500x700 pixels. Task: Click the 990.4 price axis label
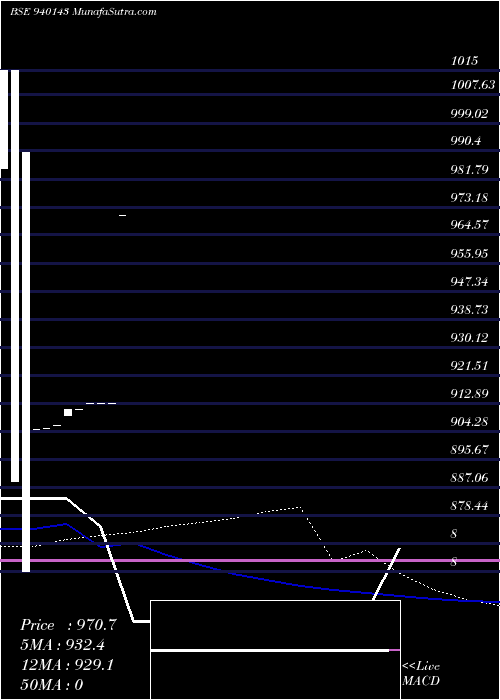(466, 141)
